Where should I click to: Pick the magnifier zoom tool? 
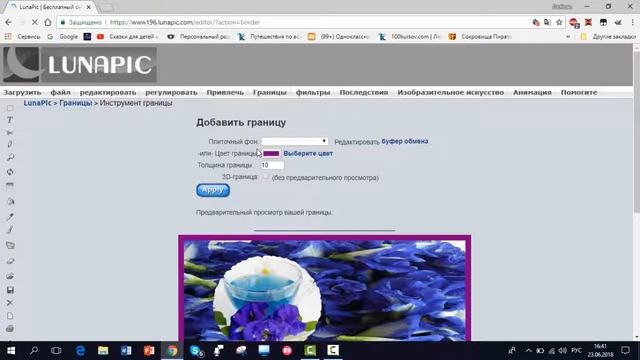pos(10,158)
